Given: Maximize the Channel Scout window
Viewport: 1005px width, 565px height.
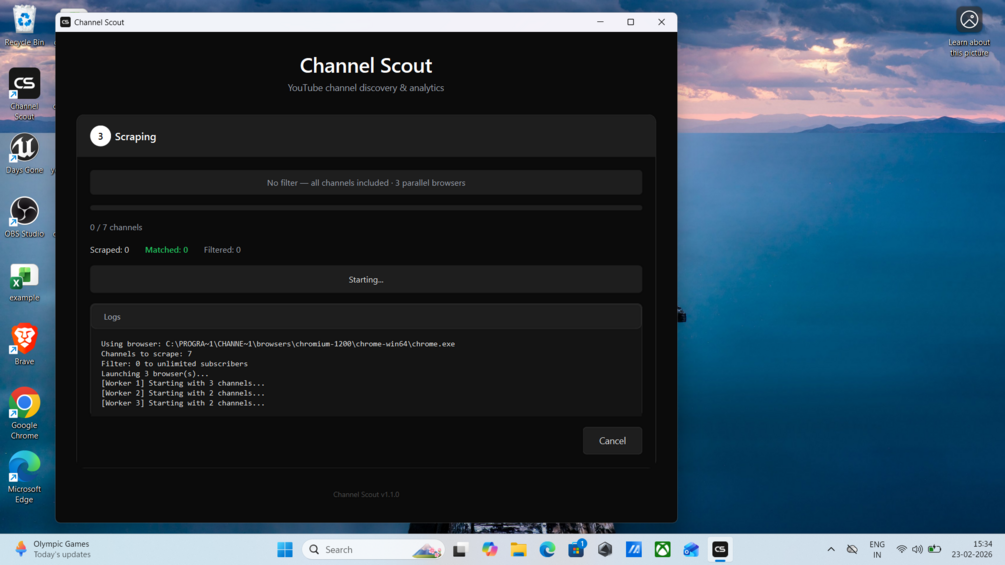Looking at the screenshot, I should click(631, 22).
